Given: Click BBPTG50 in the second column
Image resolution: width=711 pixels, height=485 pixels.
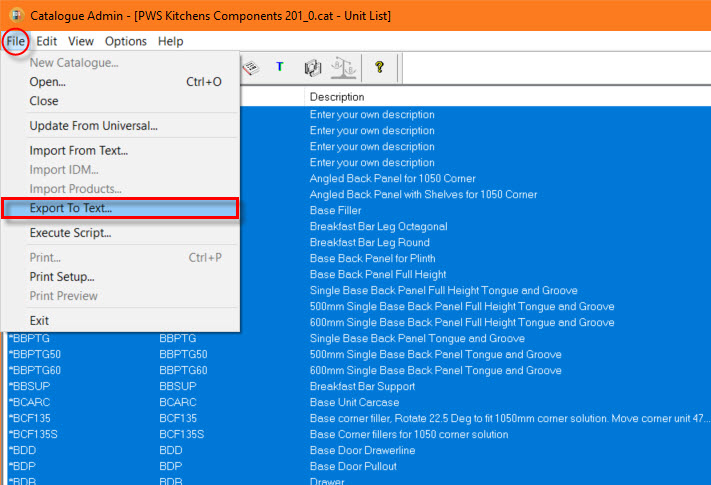Looking at the screenshot, I should [183, 354].
